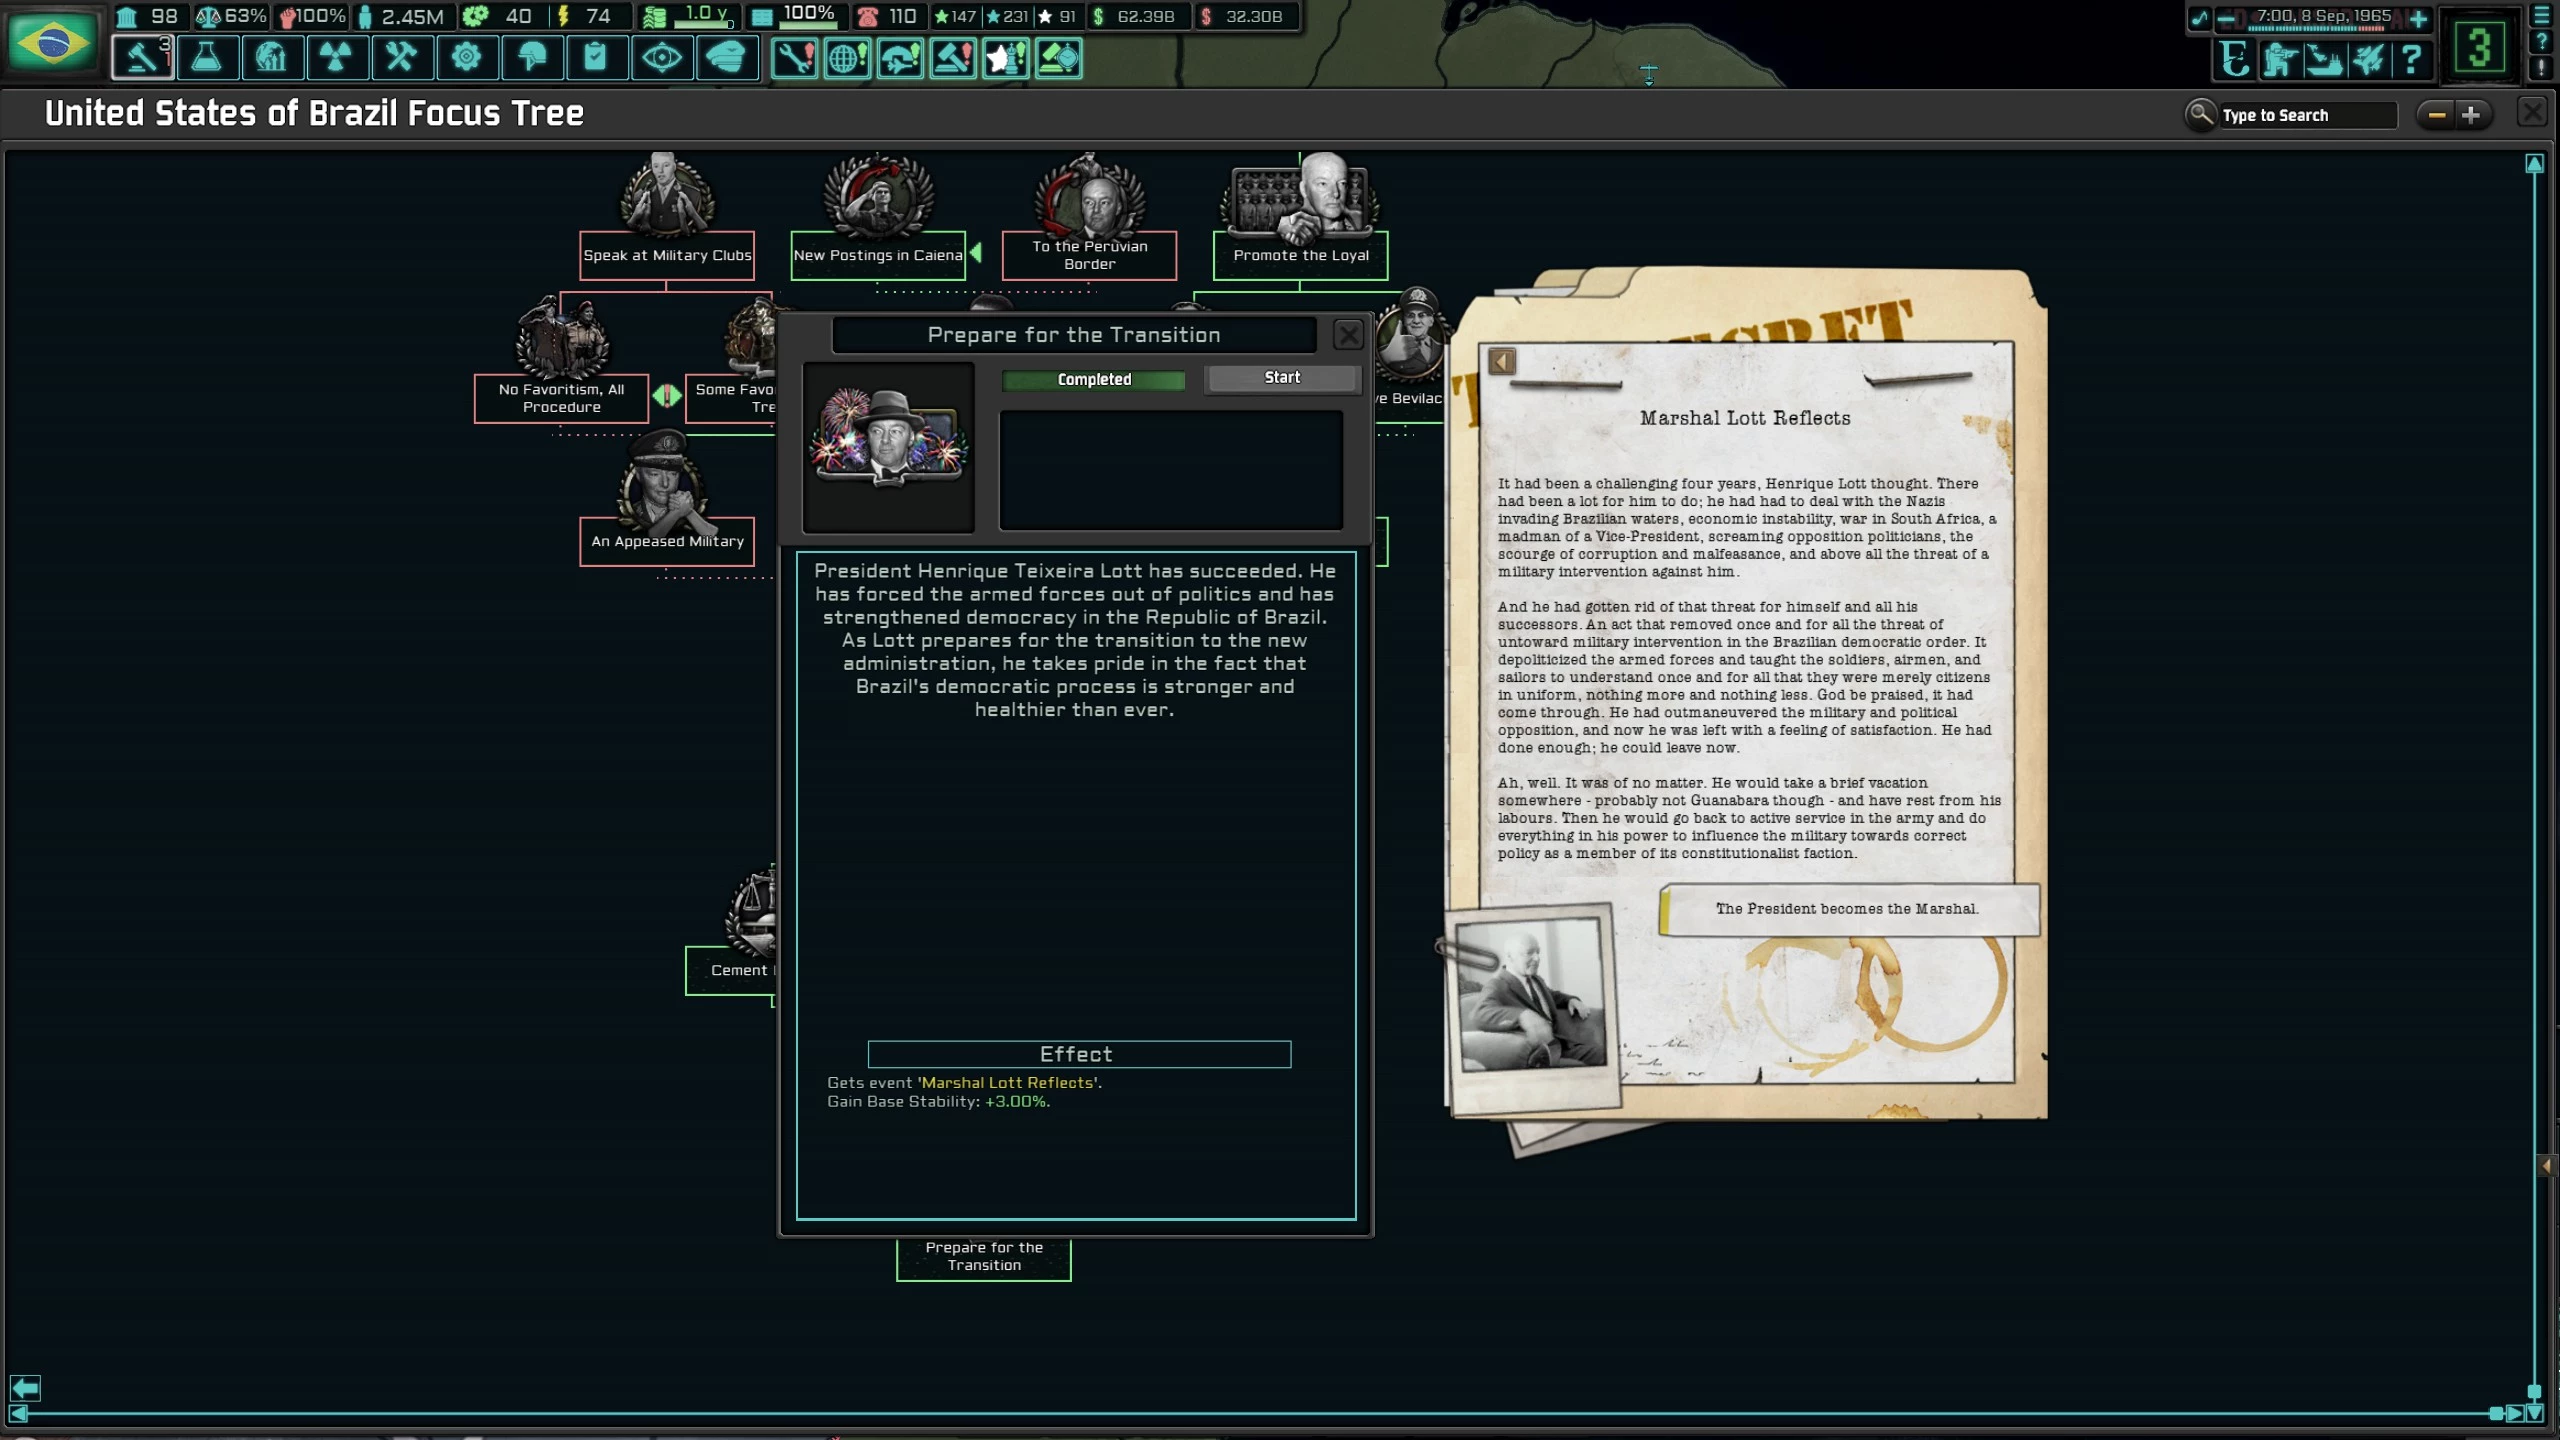Open the air force jets view
The height and width of the screenshot is (1440, 2560).
click(2368, 59)
